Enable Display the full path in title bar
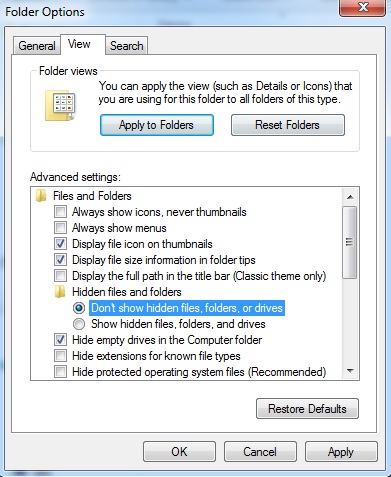391x477 pixels. [x=60, y=276]
